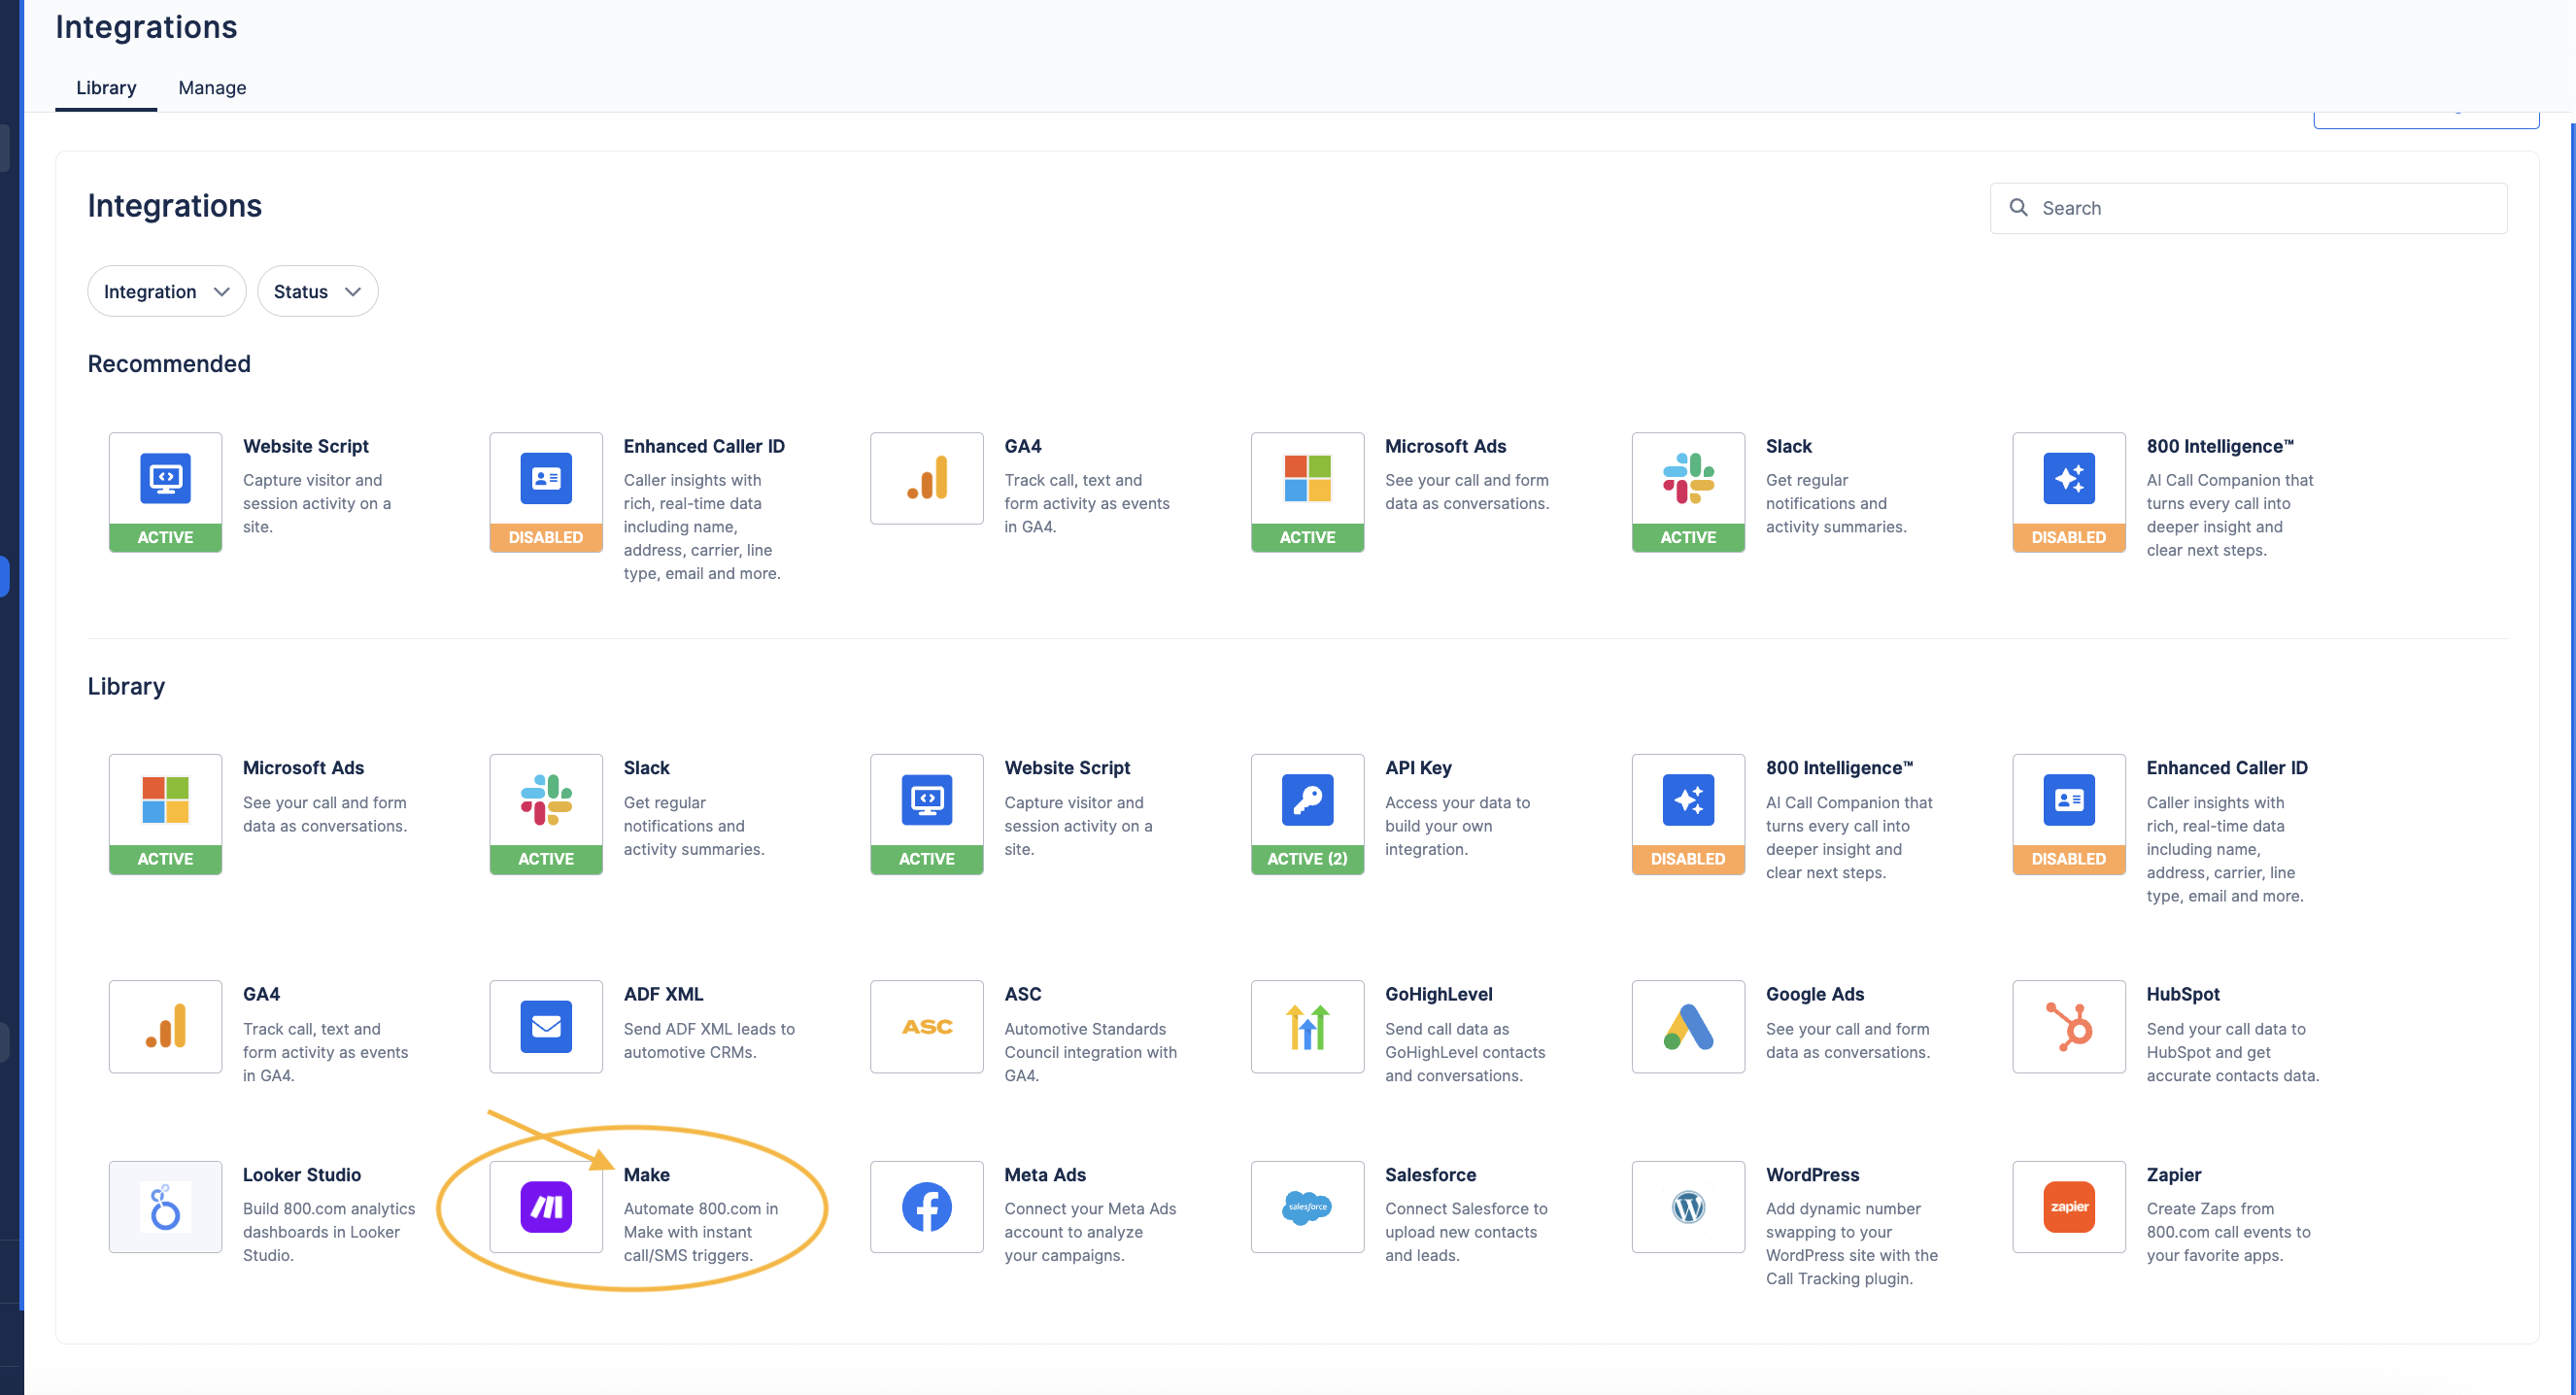Select Microsoft Ads icon in Library section
The image size is (2576, 1395).
165,800
